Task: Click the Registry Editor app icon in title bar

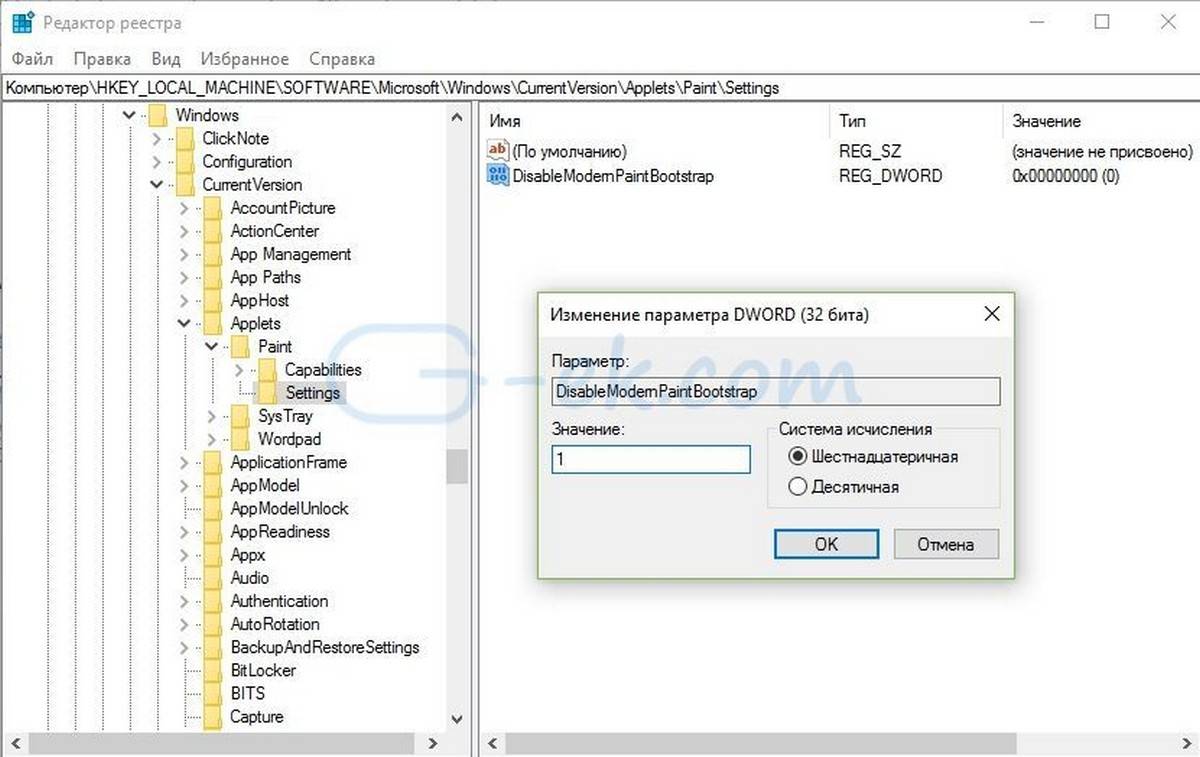Action: click(23, 21)
